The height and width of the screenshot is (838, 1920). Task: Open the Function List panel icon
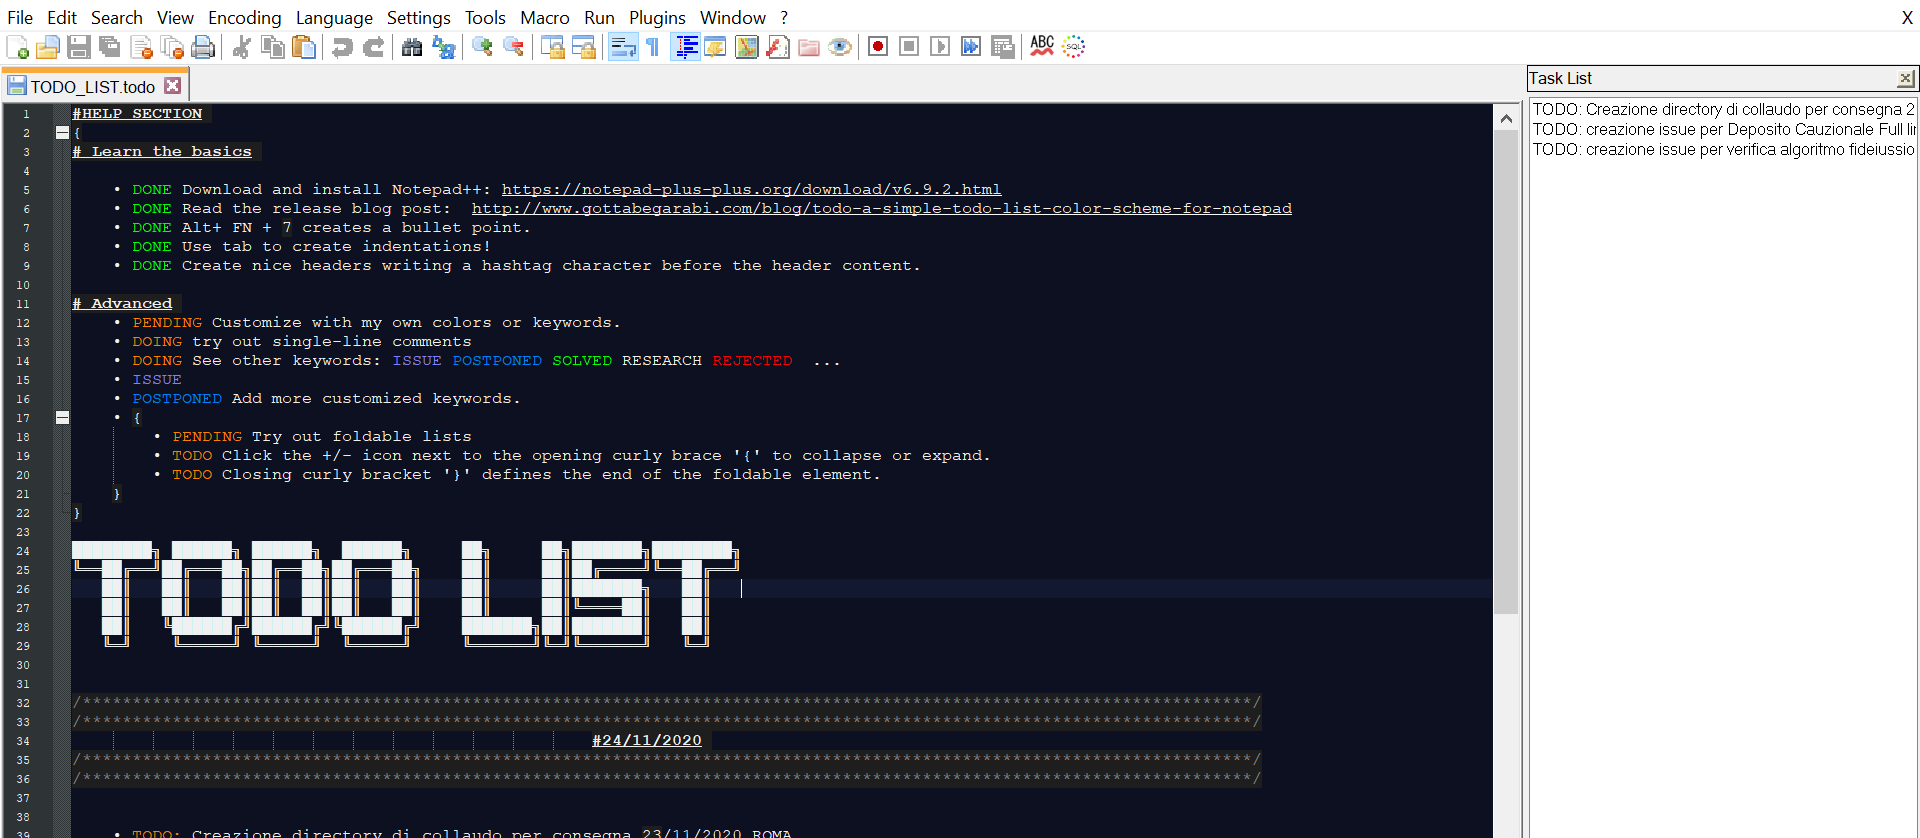click(777, 47)
